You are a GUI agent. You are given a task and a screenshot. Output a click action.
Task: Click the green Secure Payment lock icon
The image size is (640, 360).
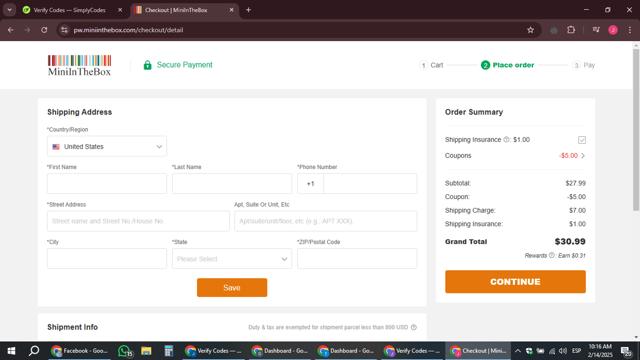[x=147, y=65]
